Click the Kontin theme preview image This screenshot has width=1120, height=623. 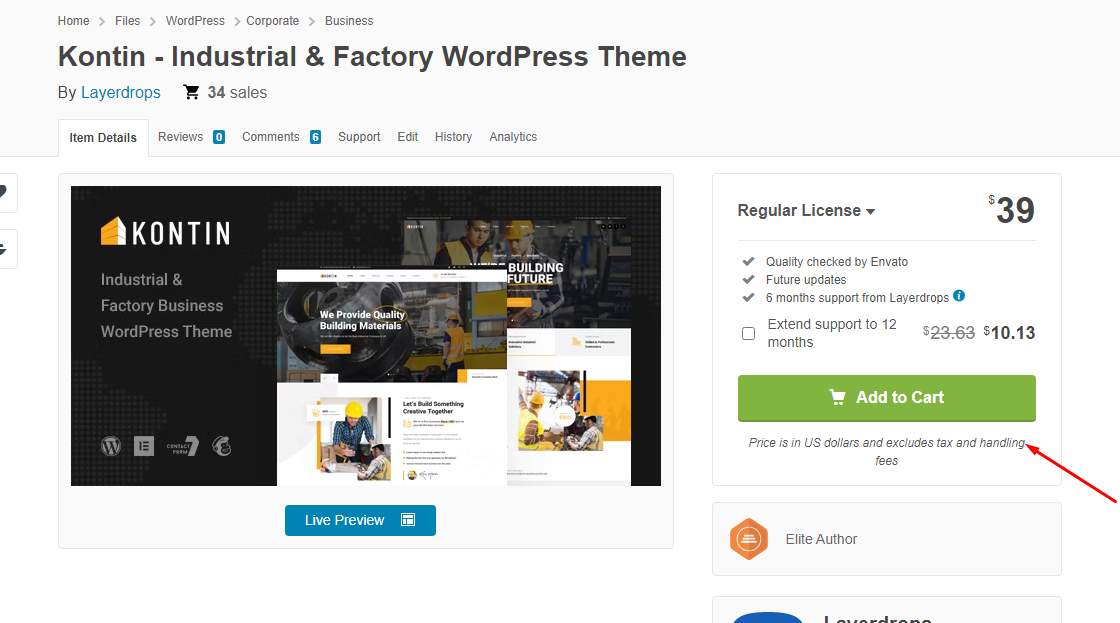pyautogui.click(x=366, y=336)
